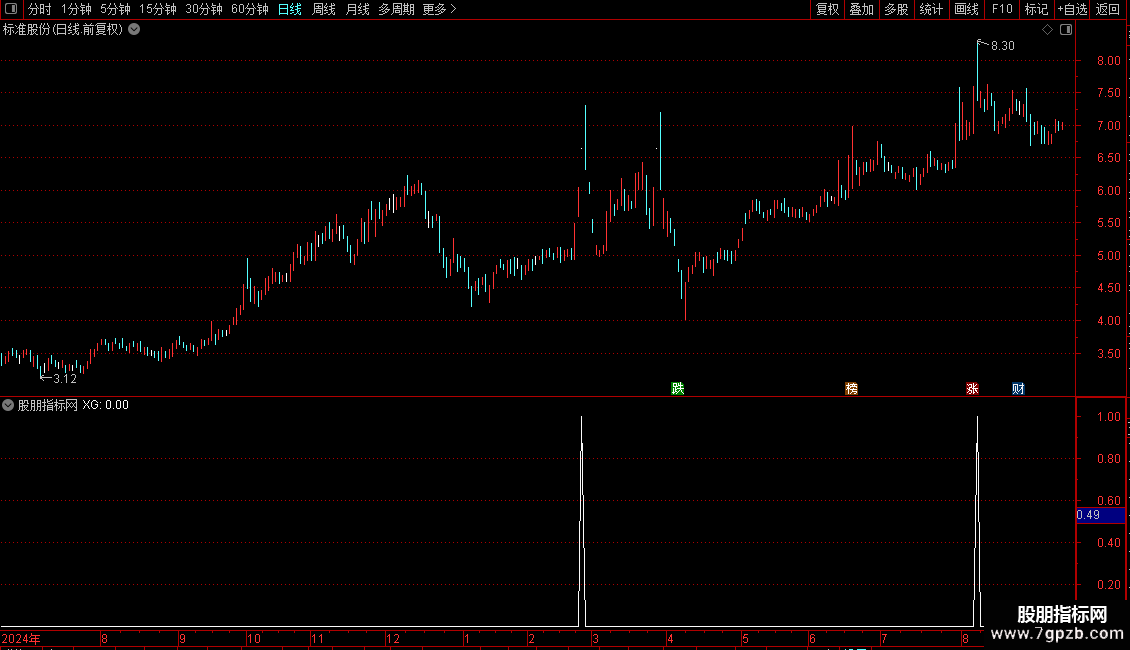The image size is (1130, 650).
Task: Click the 叠加 overlay button
Action: [861, 9]
